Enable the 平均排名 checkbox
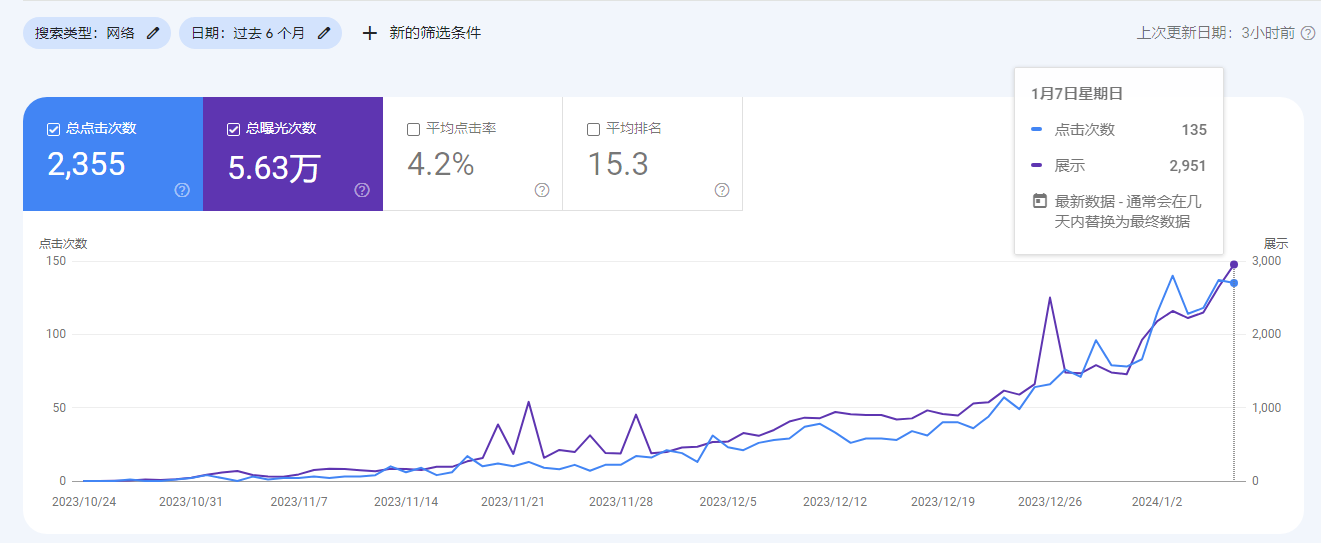This screenshot has width=1321, height=543. 593,129
